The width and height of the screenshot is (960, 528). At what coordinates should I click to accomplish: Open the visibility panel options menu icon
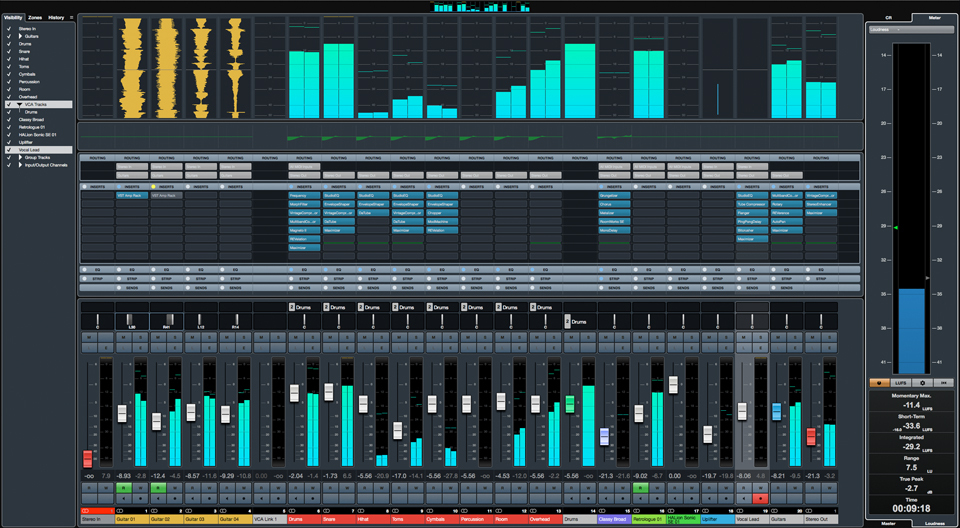click(x=72, y=17)
